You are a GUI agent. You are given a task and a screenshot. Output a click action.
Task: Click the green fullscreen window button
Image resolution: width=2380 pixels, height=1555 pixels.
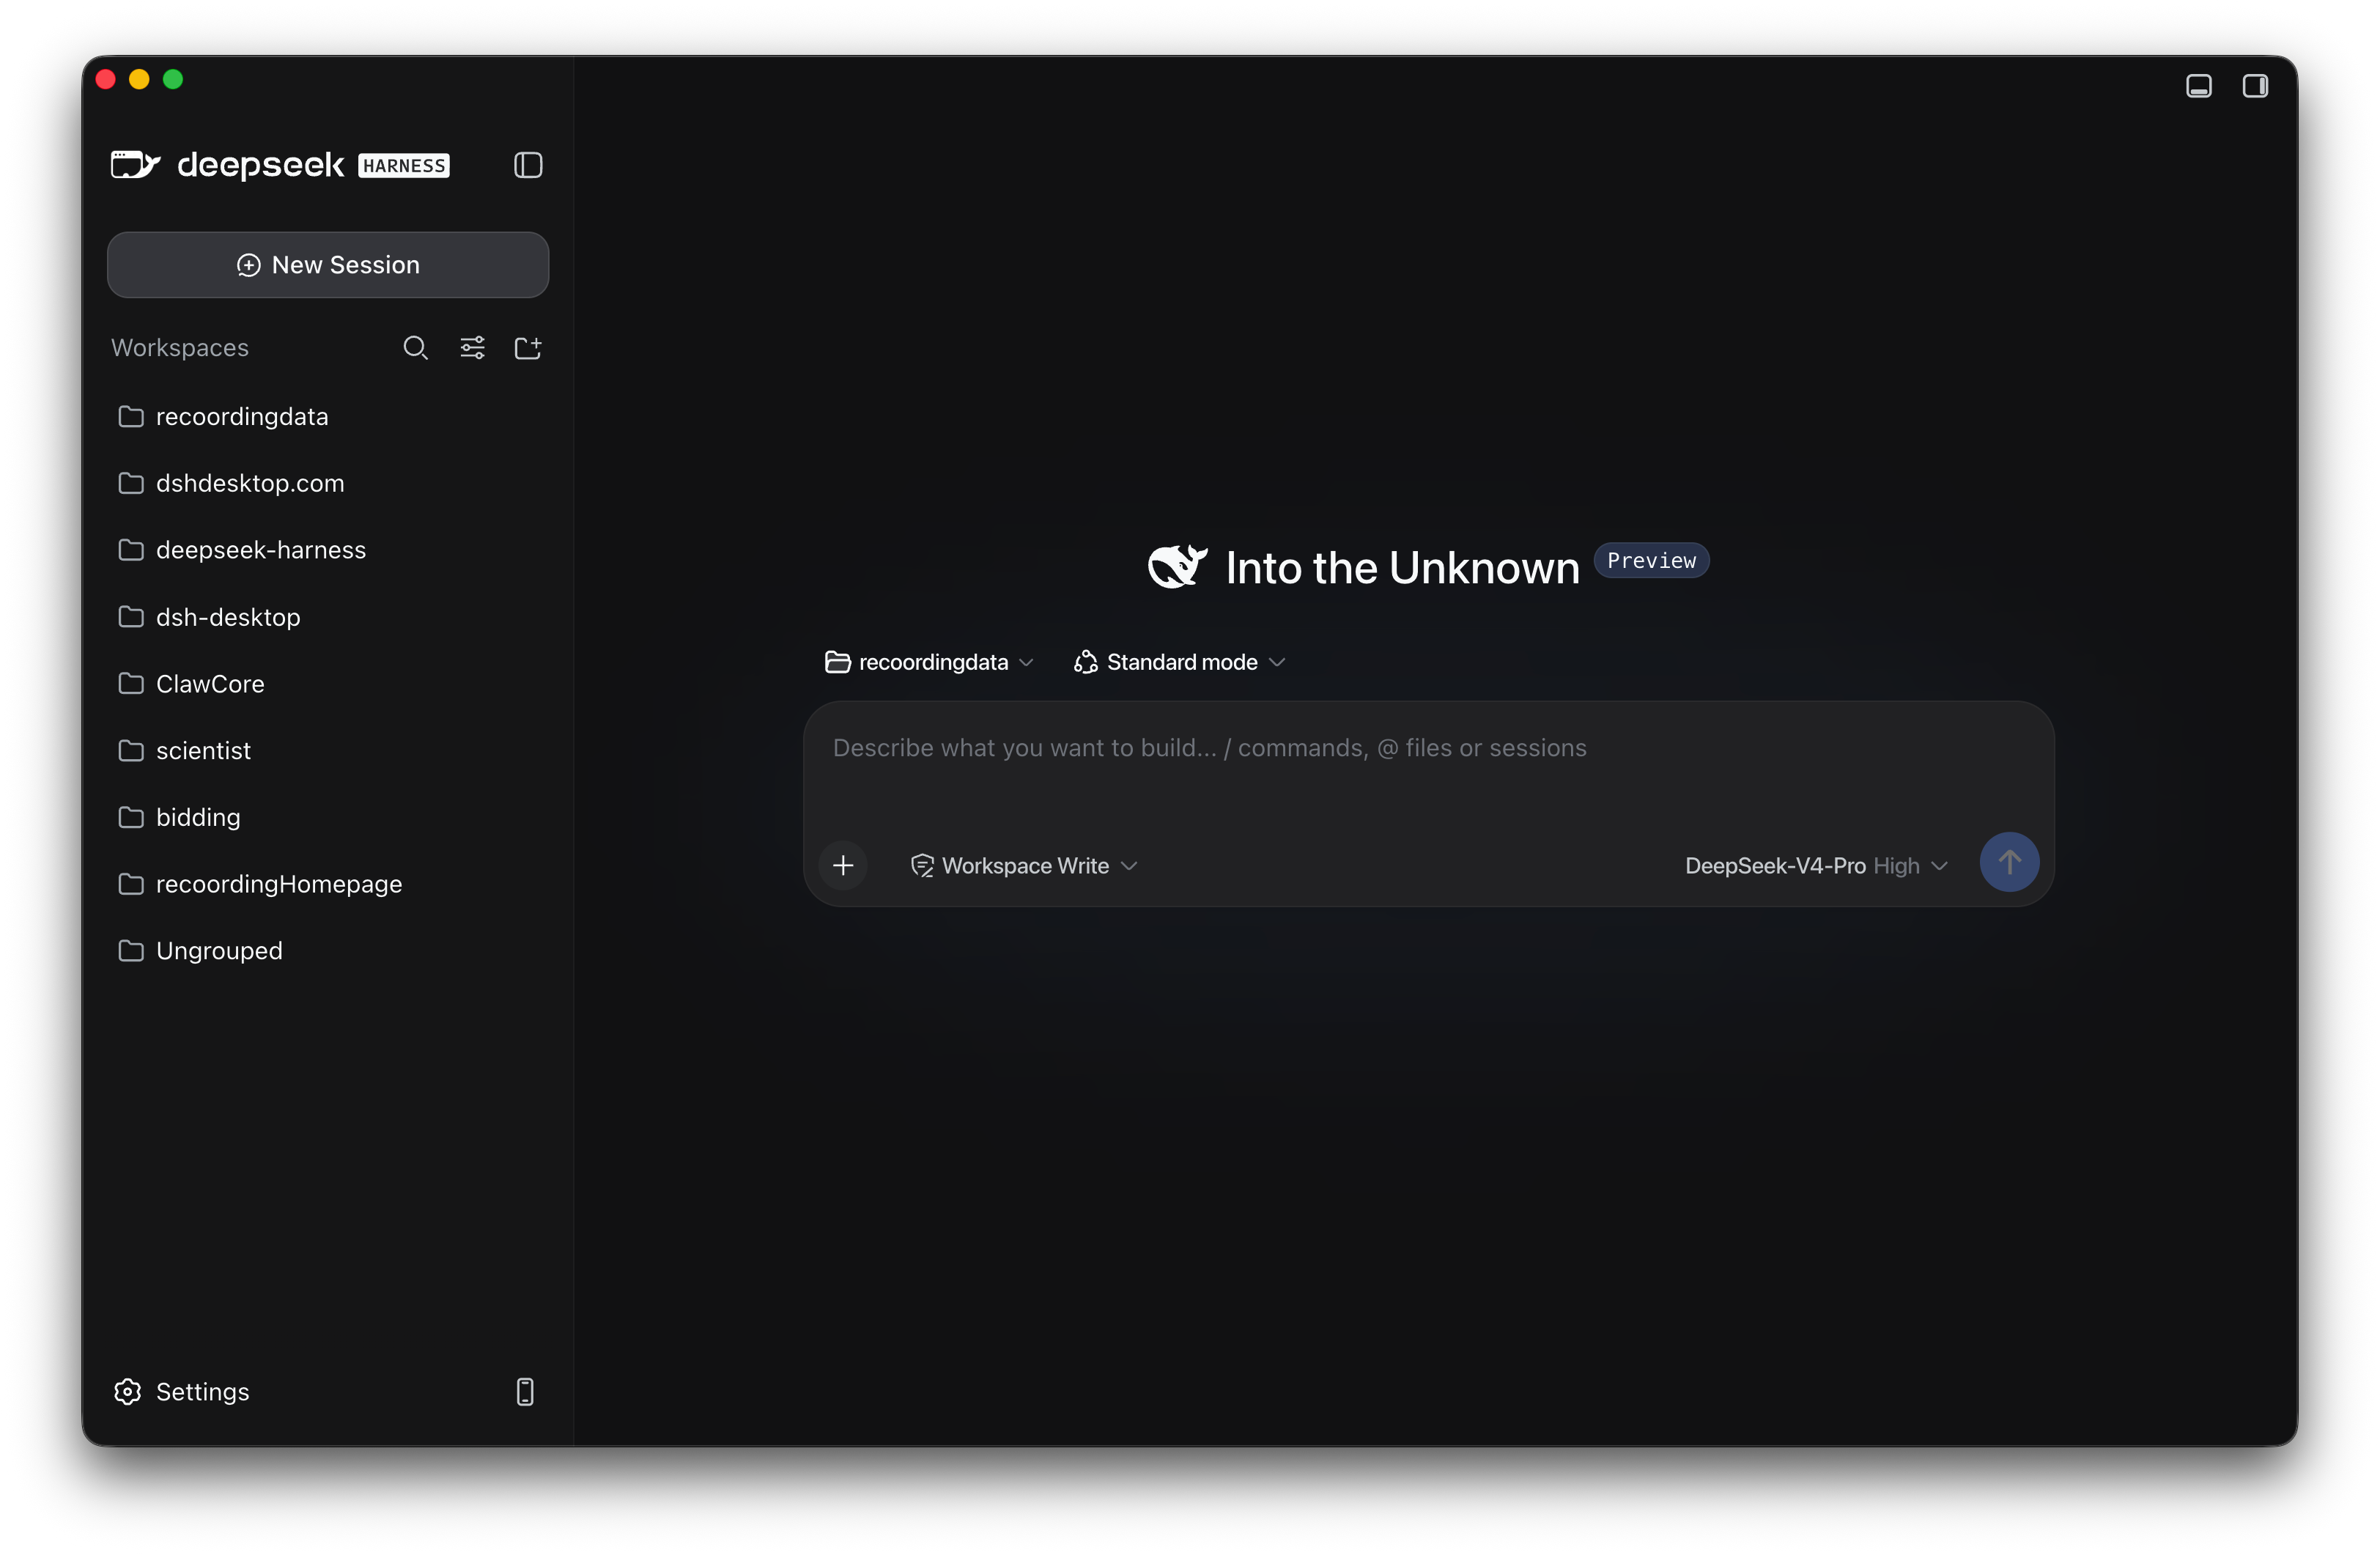click(173, 79)
